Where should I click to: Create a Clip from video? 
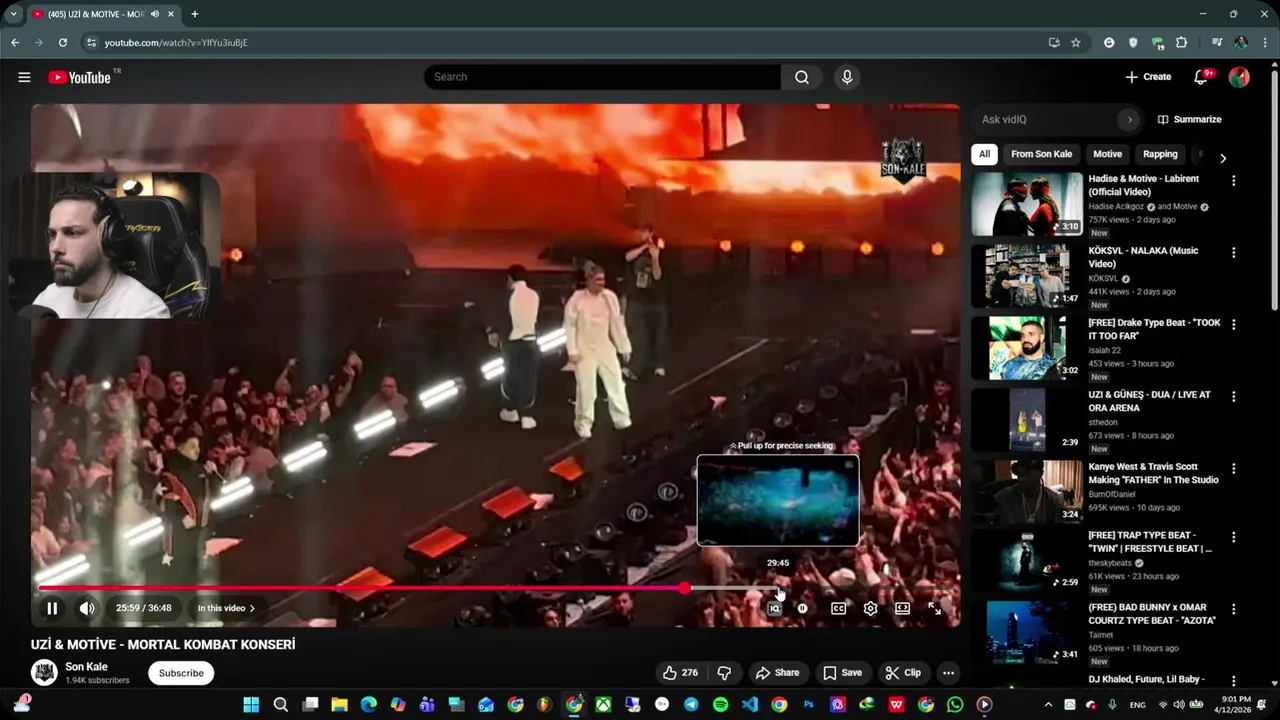(903, 673)
